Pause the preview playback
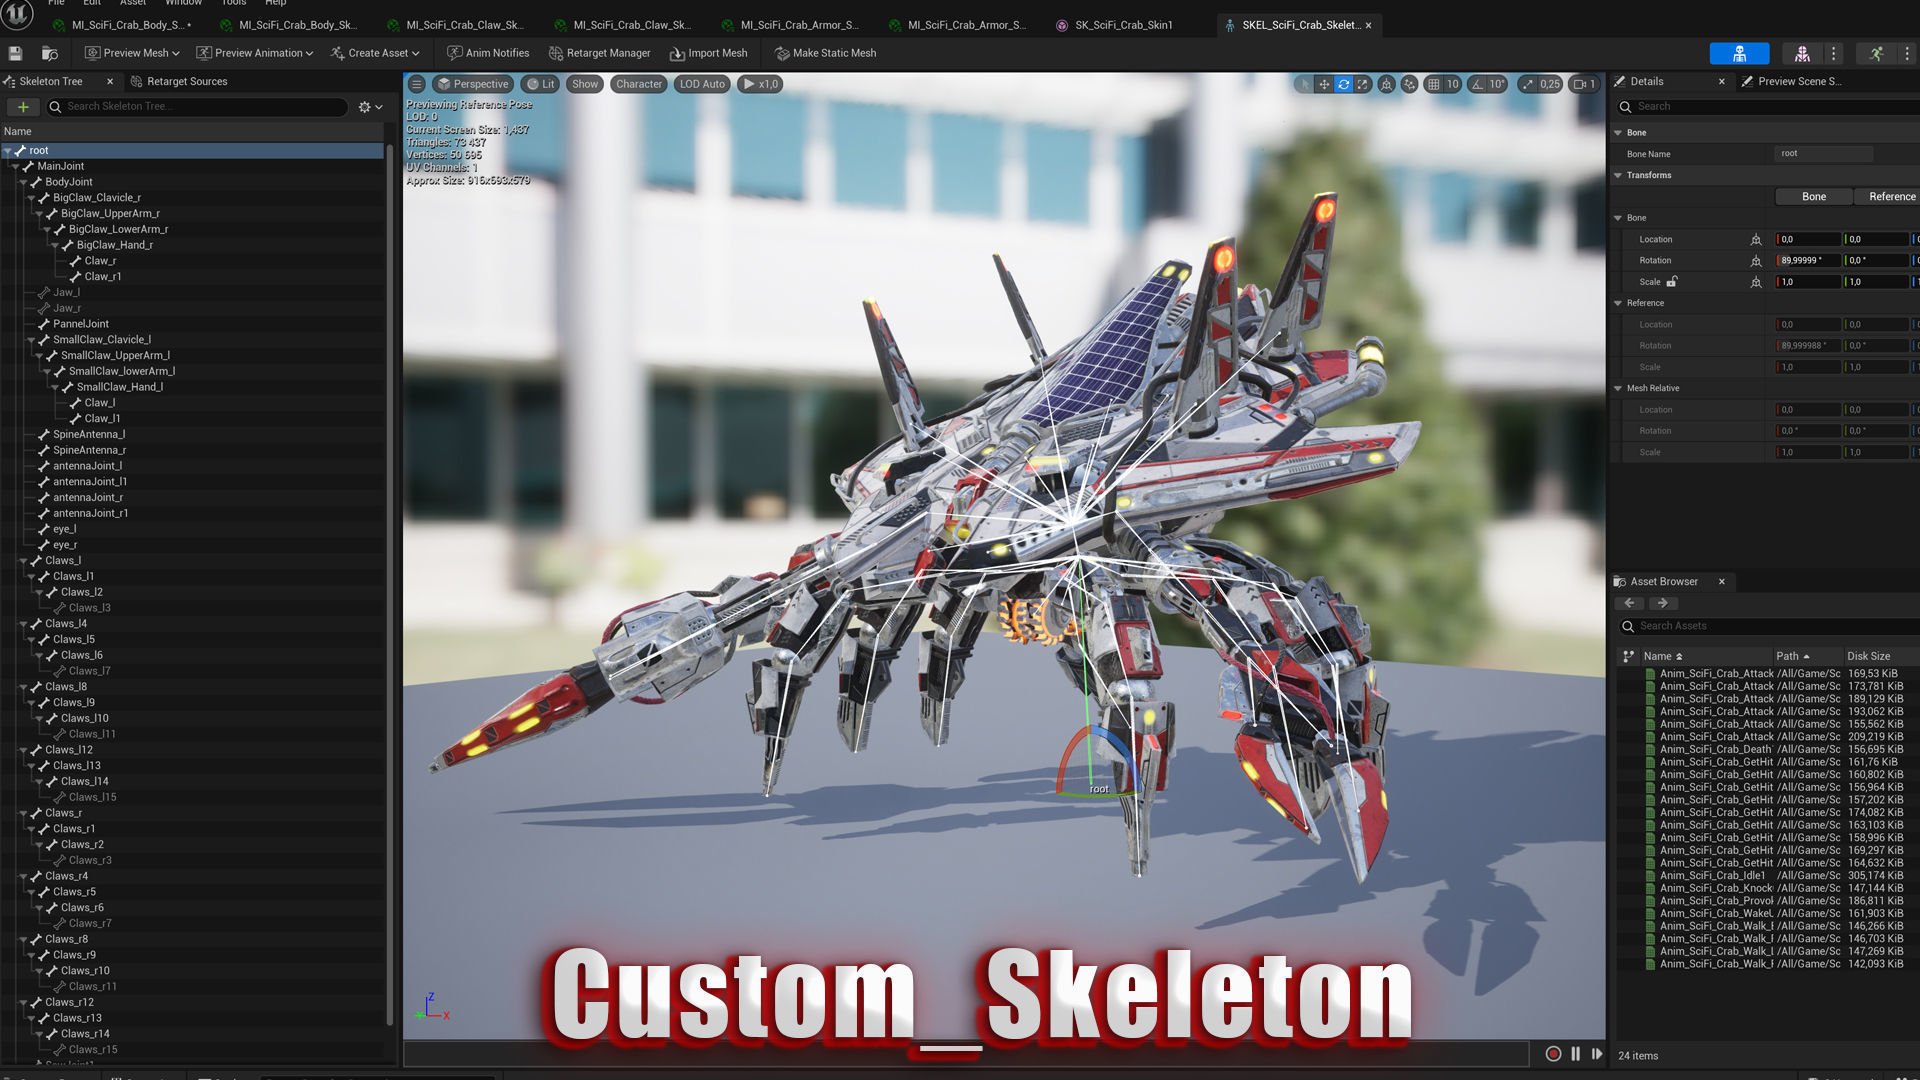The image size is (1920, 1080). tap(1576, 1053)
